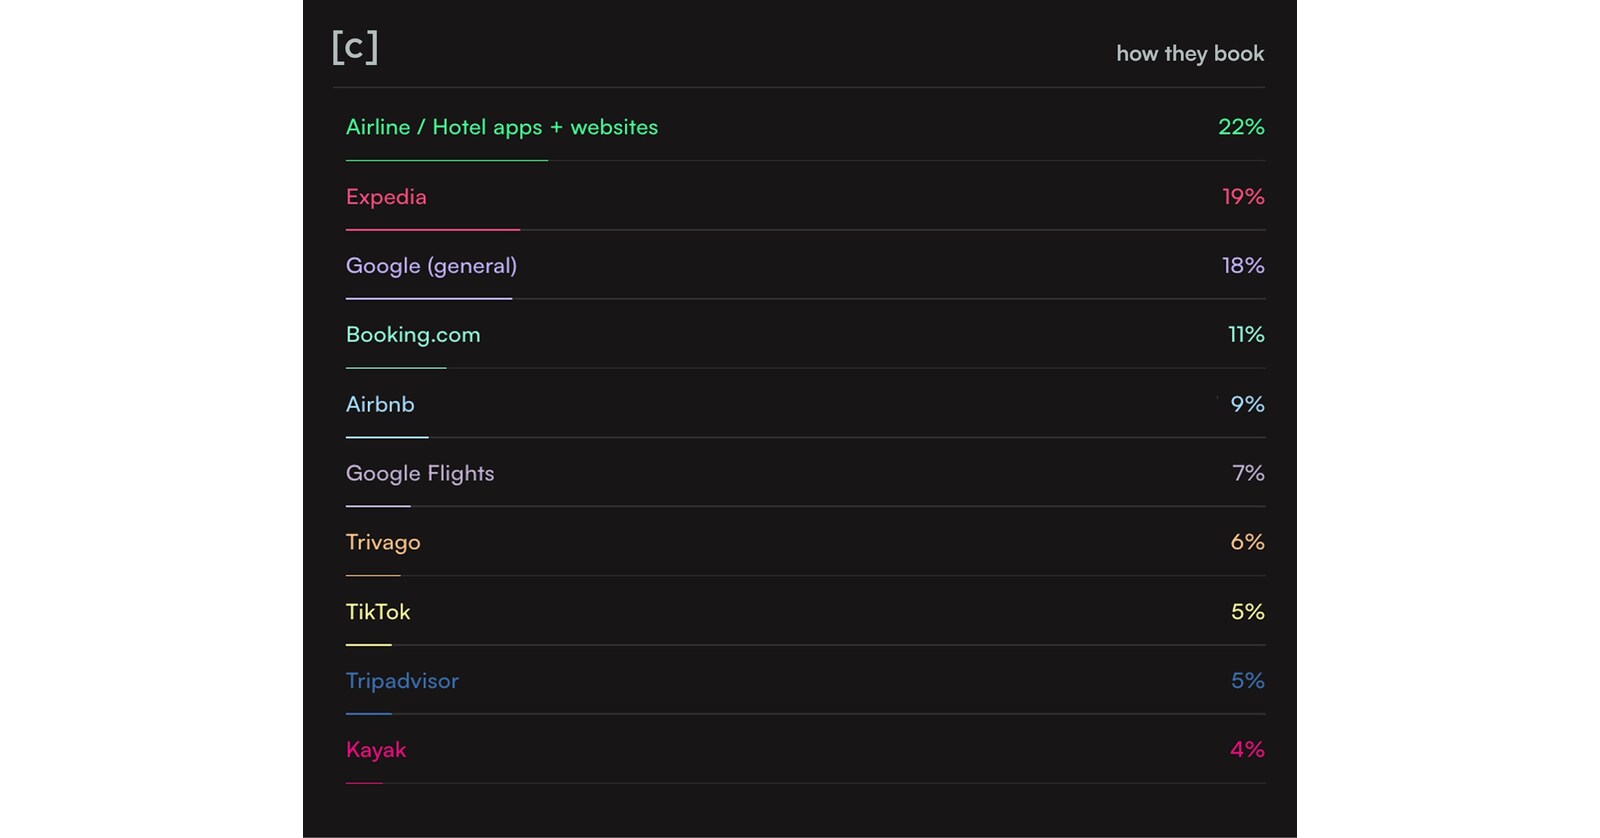Click the 19% Expedia percentage
The image size is (1600, 838).
point(1242,197)
